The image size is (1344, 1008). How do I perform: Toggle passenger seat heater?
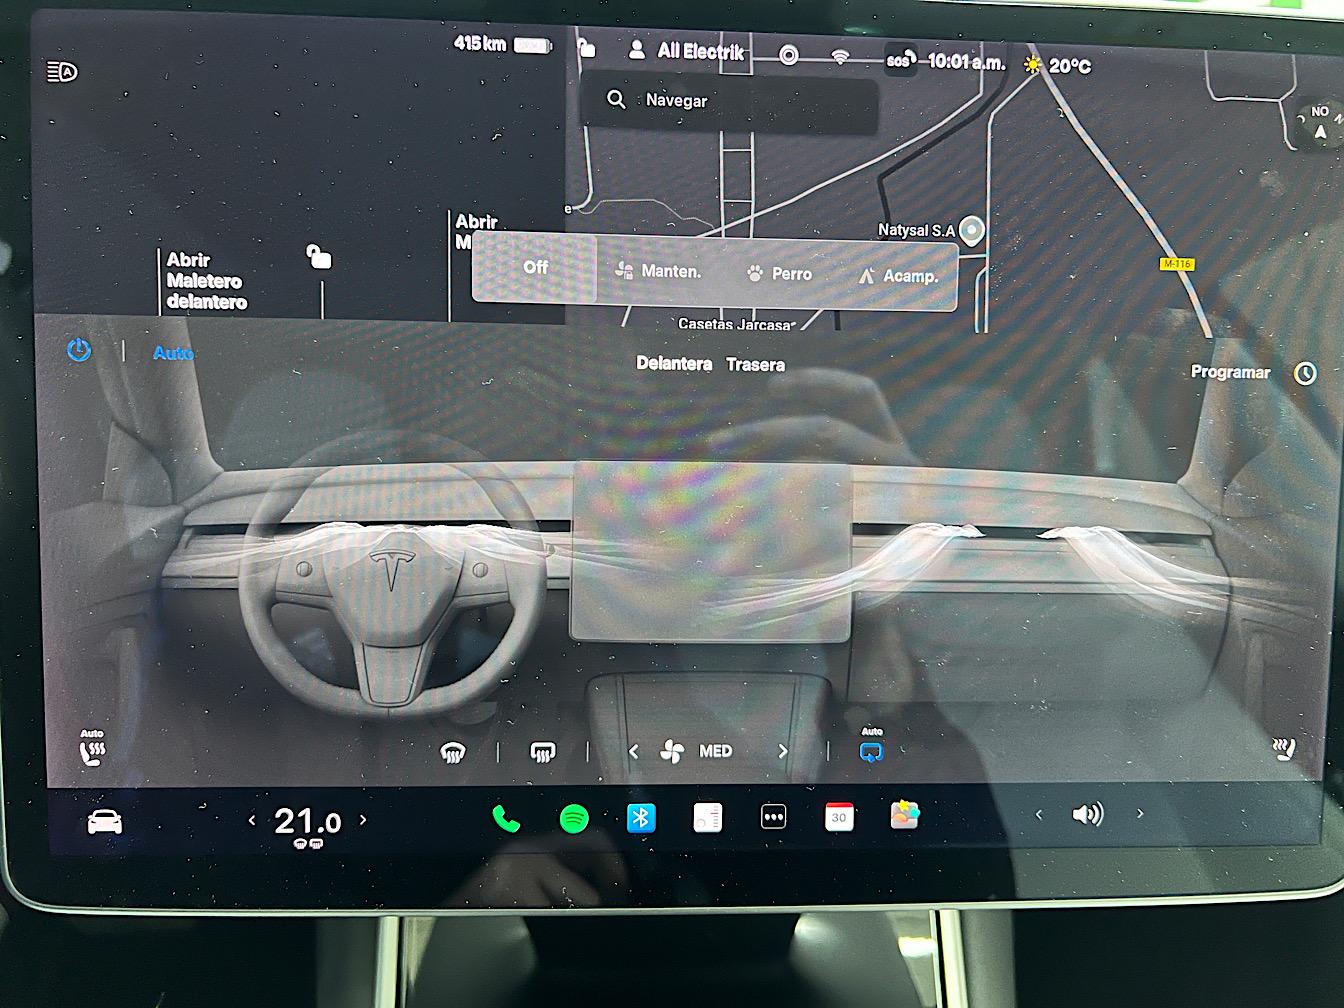click(x=1284, y=749)
